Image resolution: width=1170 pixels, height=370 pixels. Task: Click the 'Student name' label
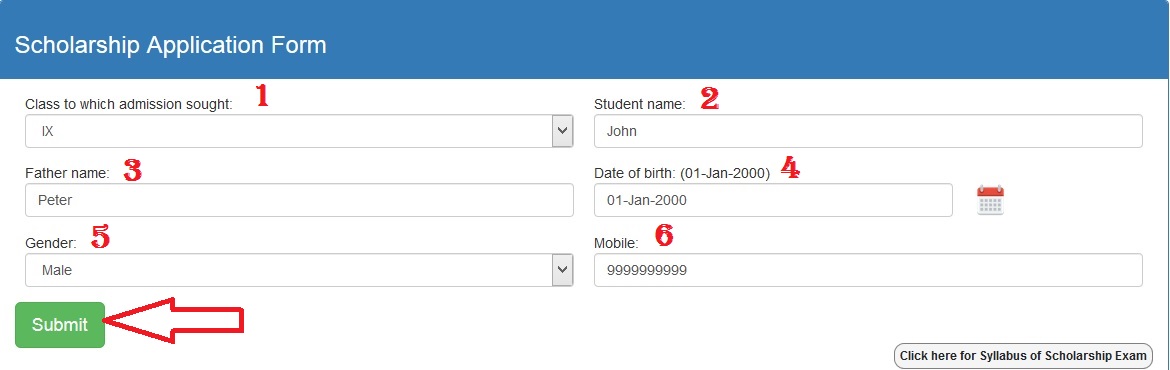tap(639, 104)
